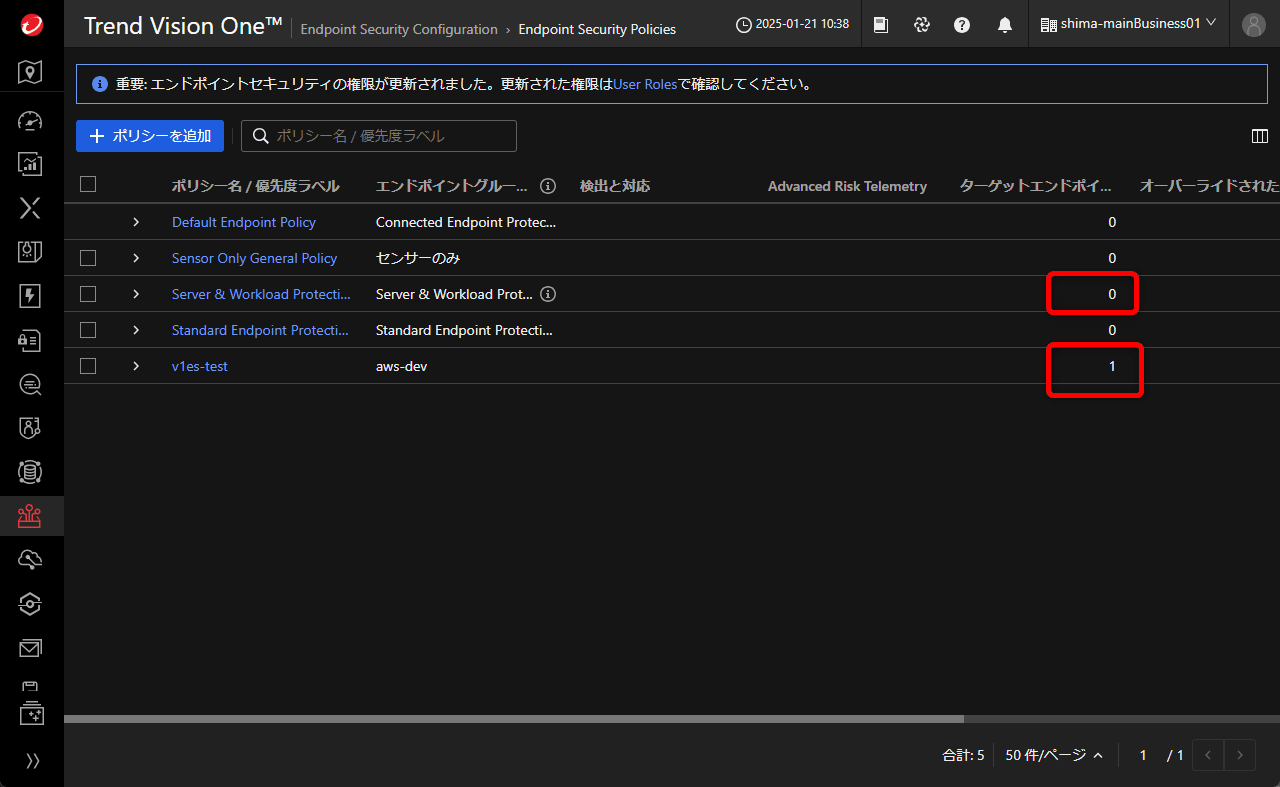The image size is (1280, 787).
Task: Expand the Default Endpoint Policy row
Action: pos(136,222)
